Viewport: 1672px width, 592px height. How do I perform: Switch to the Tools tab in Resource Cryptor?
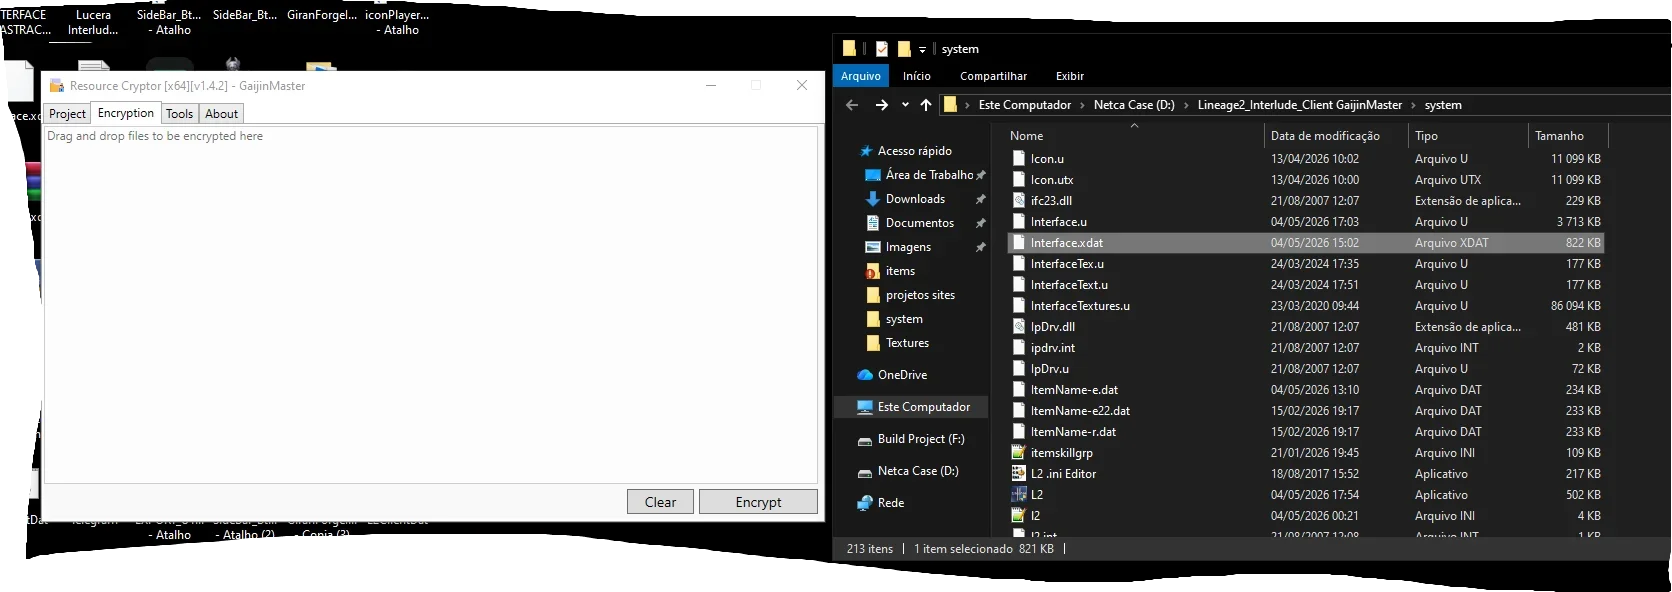point(180,114)
